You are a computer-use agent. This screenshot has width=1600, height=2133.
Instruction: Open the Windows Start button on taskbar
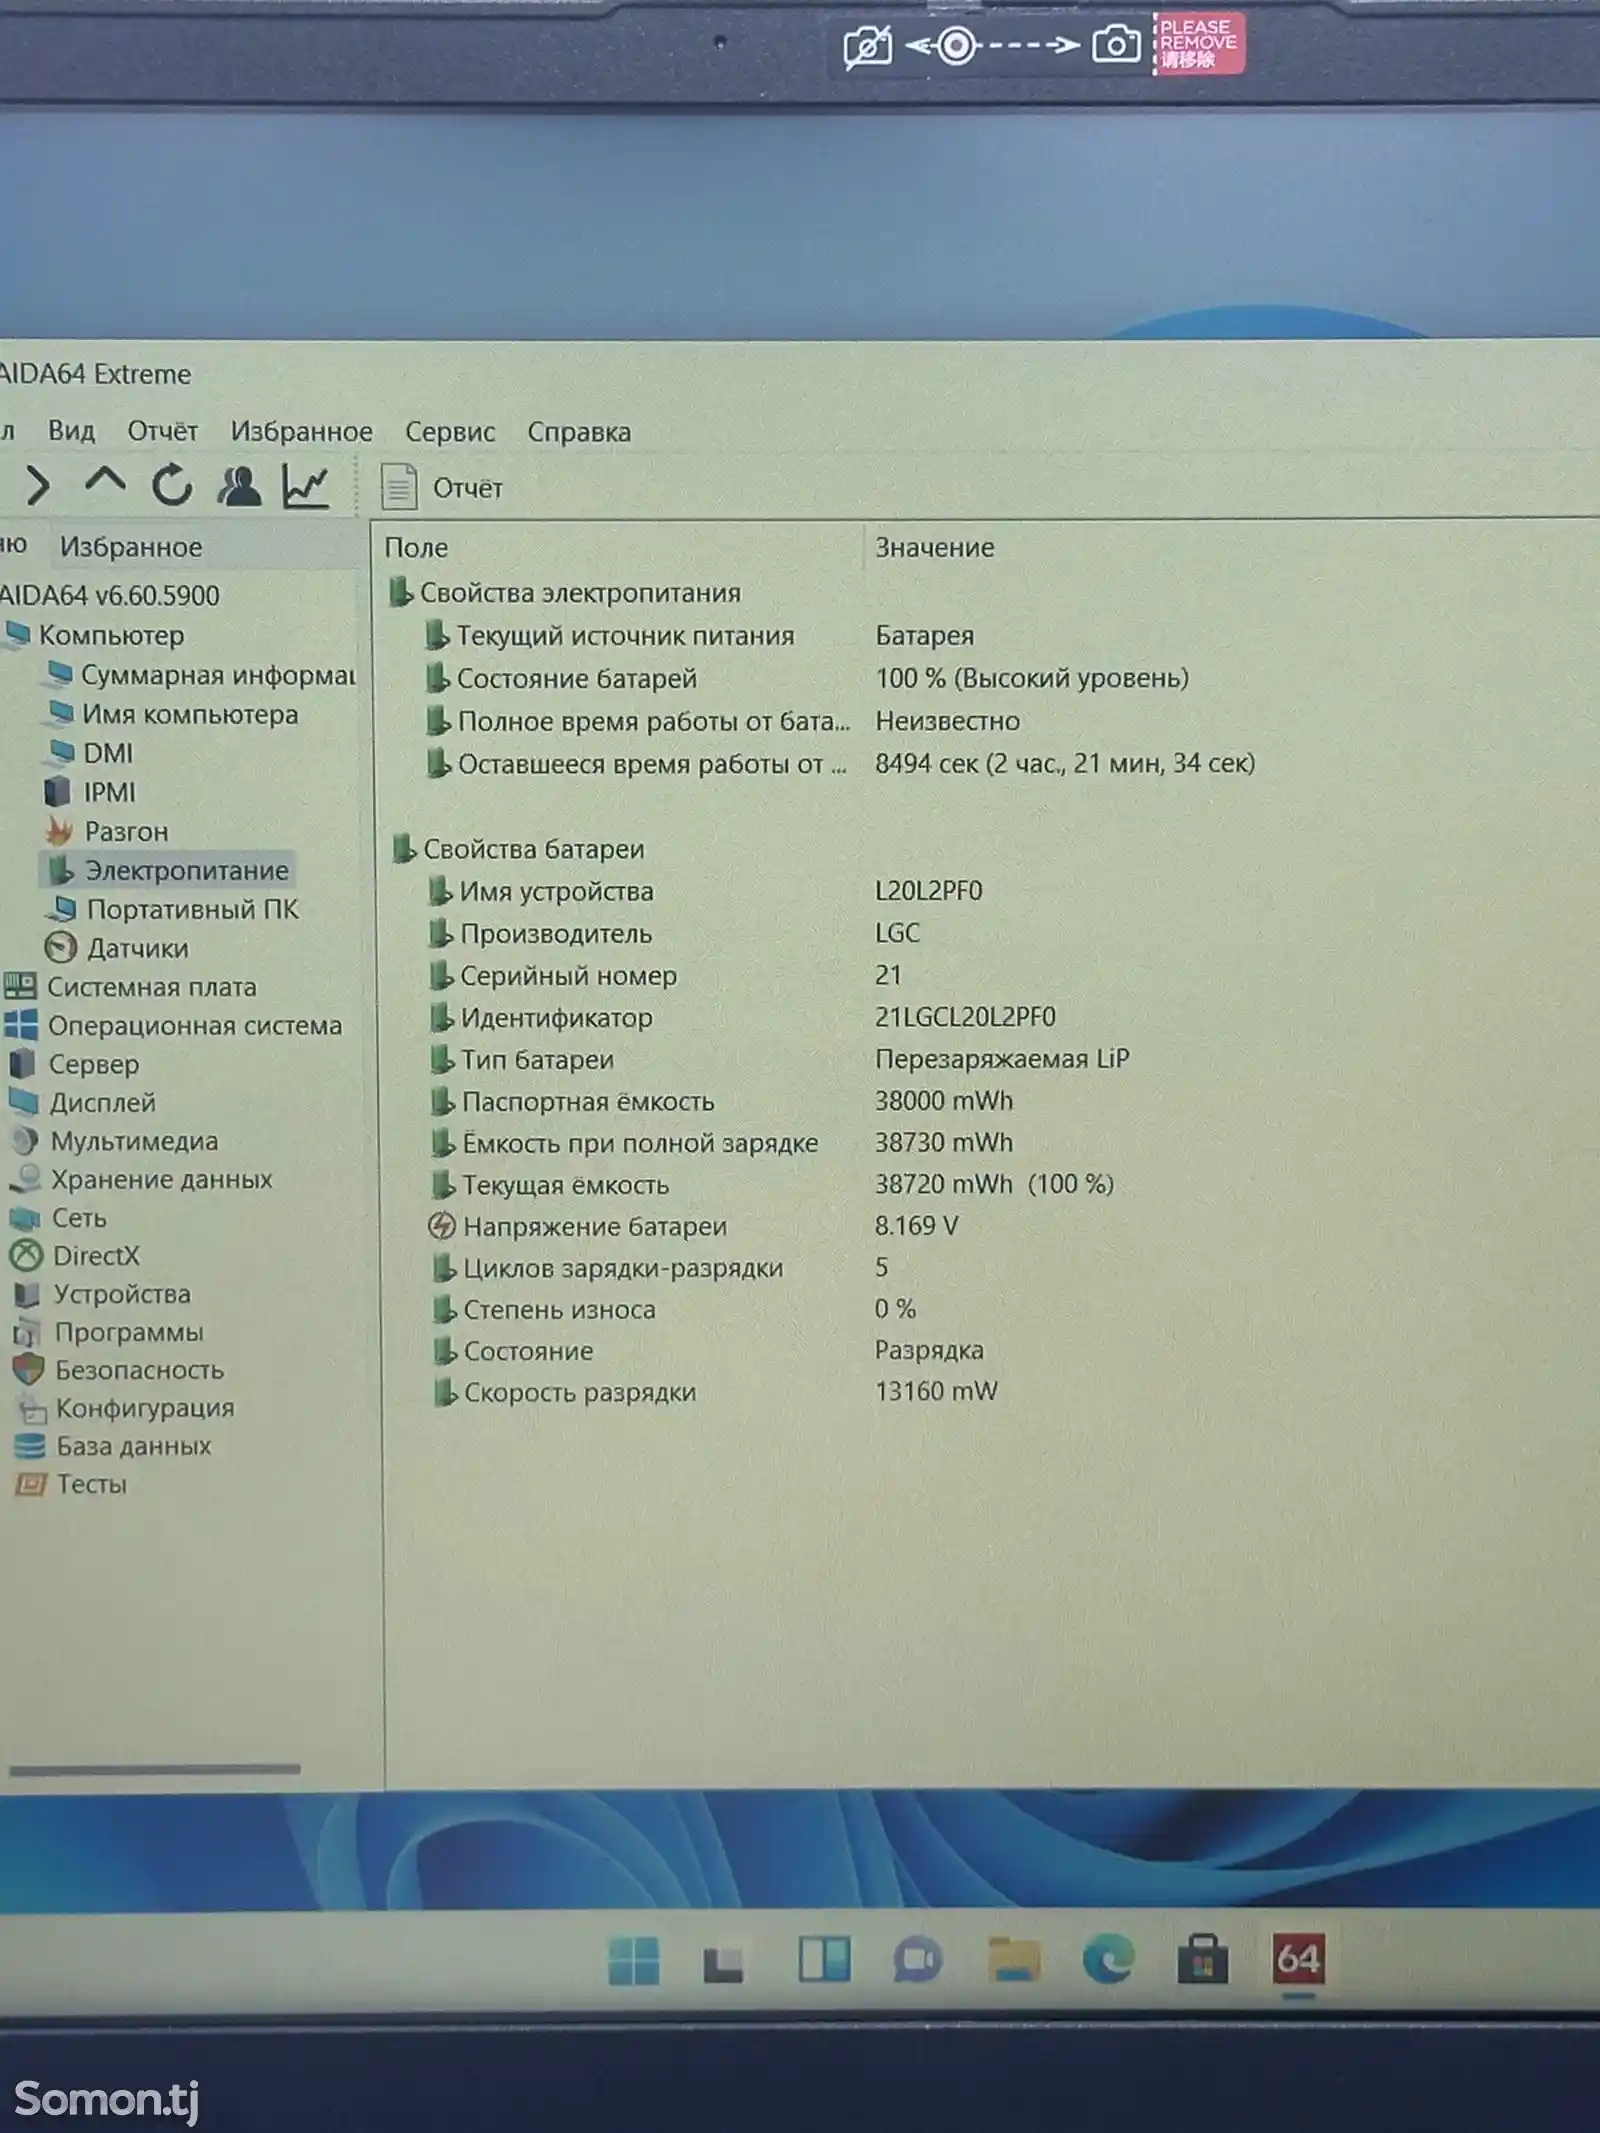634,1959
